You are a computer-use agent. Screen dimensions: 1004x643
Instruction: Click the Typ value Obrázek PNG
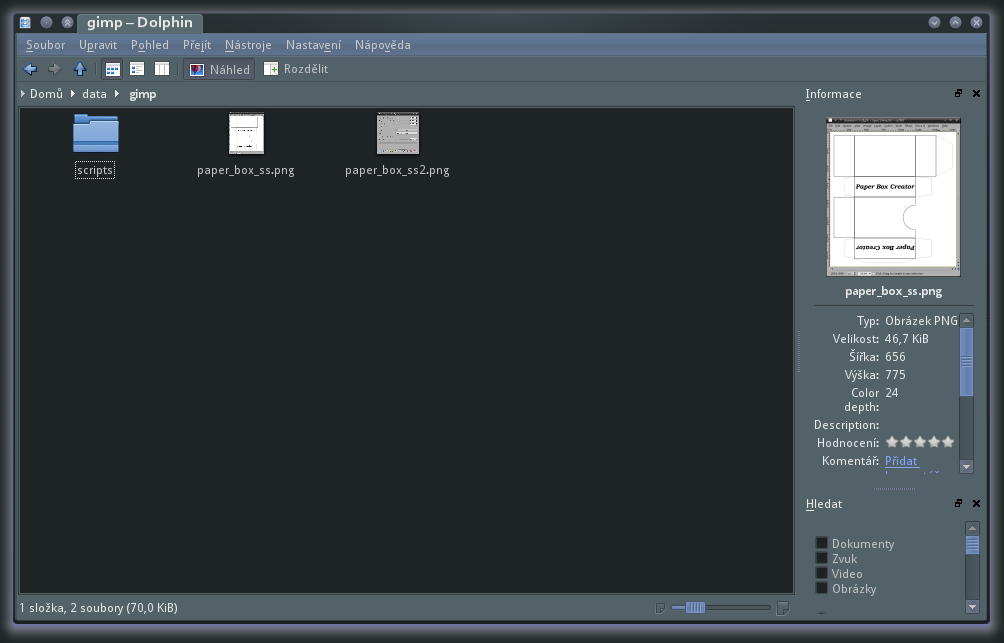click(x=921, y=321)
